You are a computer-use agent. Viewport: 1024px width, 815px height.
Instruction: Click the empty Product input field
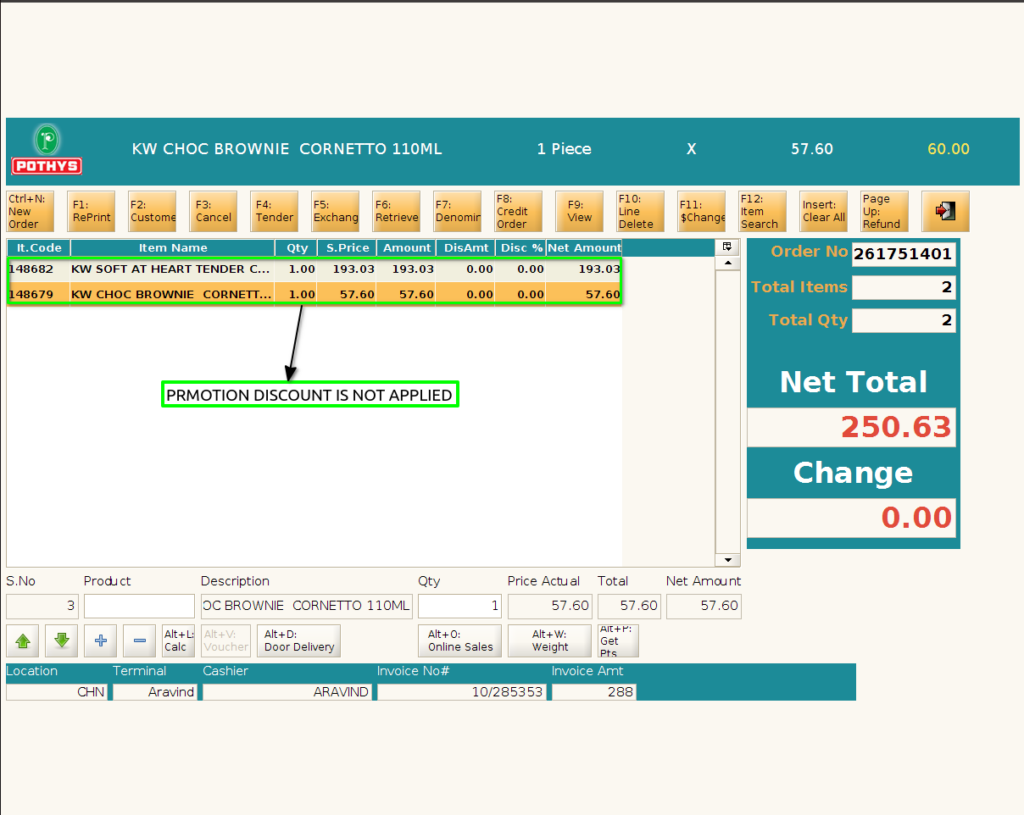[x=139, y=605]
